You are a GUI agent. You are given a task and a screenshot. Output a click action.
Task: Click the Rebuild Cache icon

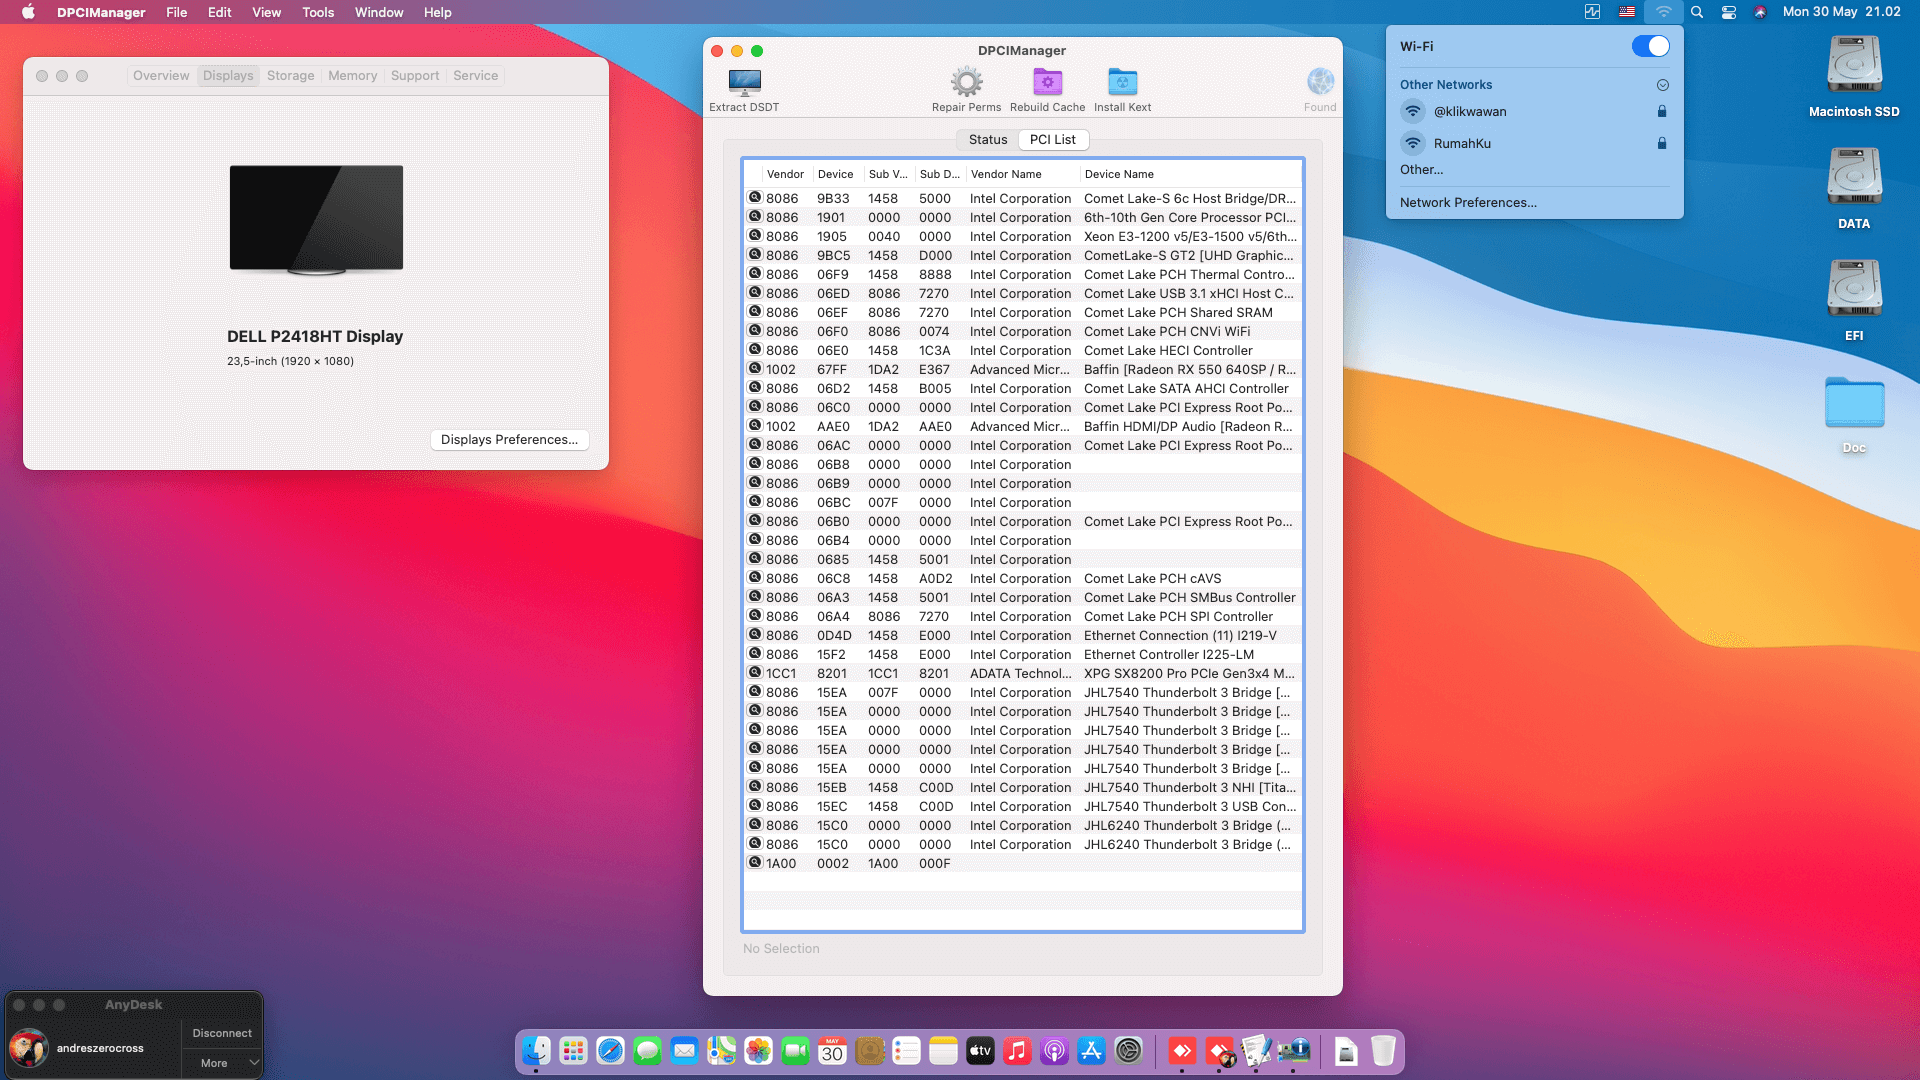(1047, 83)
